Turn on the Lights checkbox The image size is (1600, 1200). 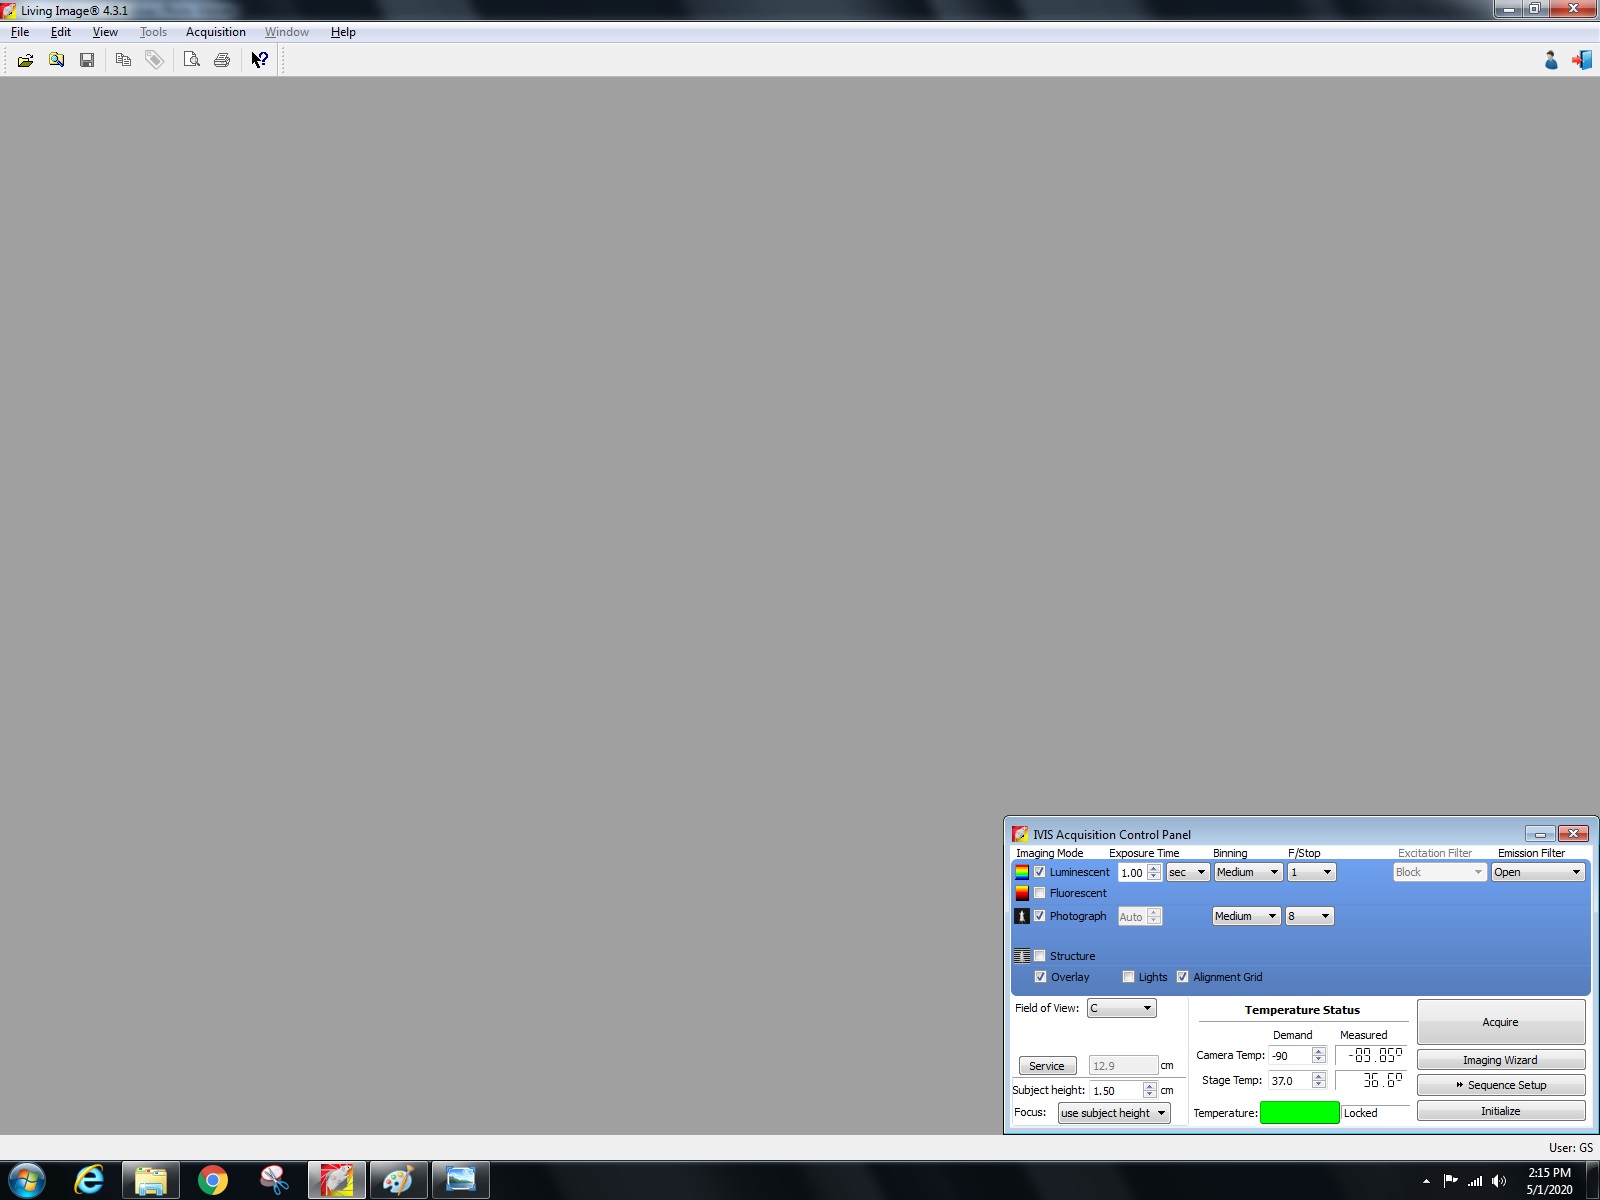click(x=1129, y=977)
